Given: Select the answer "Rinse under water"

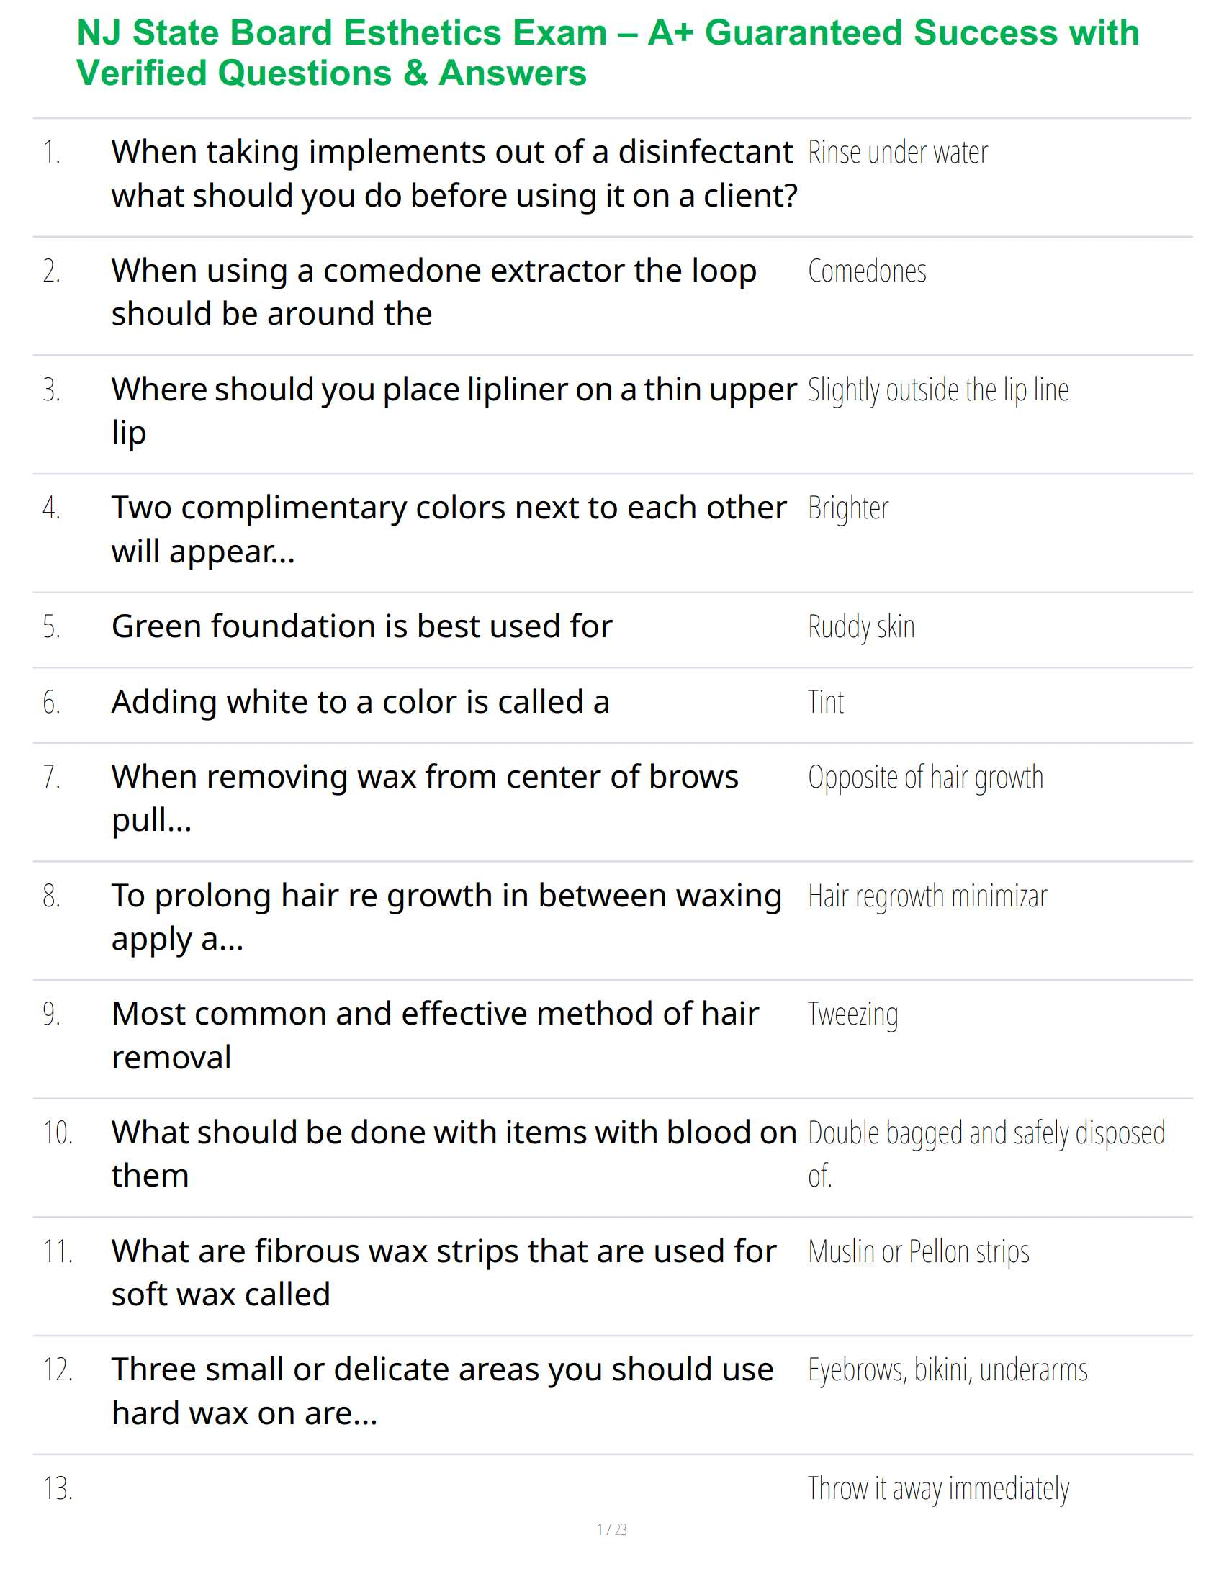Looking at the screenshot, I should (897, 153).
